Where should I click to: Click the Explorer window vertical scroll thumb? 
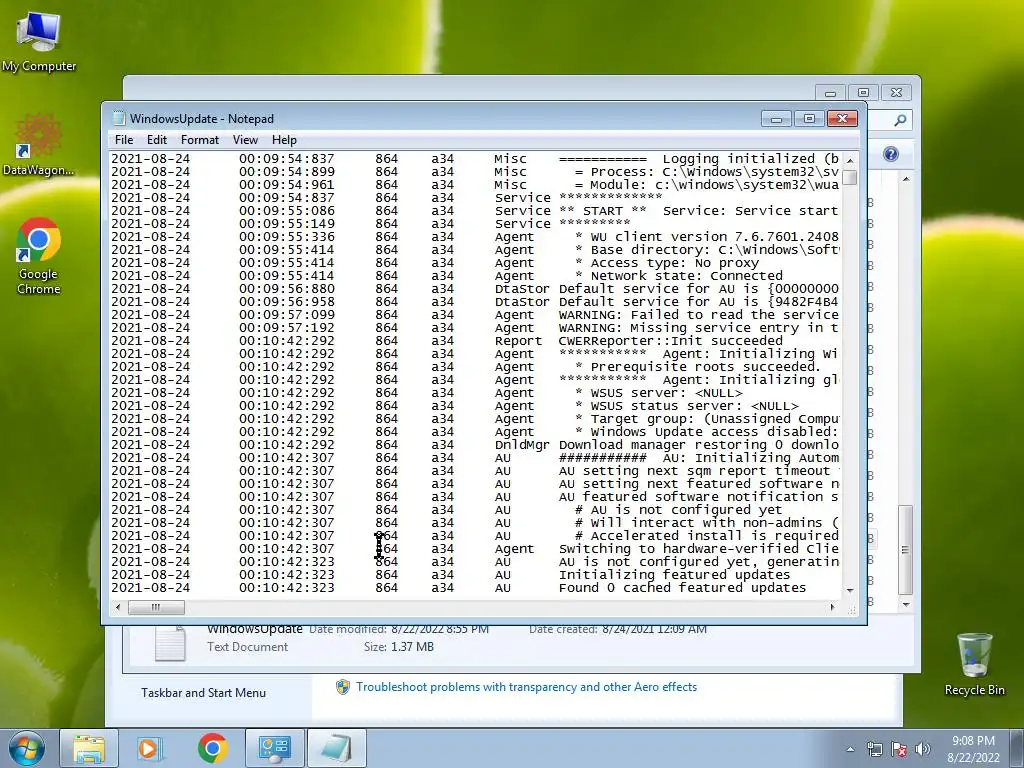pyautogui.click(x=905, y=550)
